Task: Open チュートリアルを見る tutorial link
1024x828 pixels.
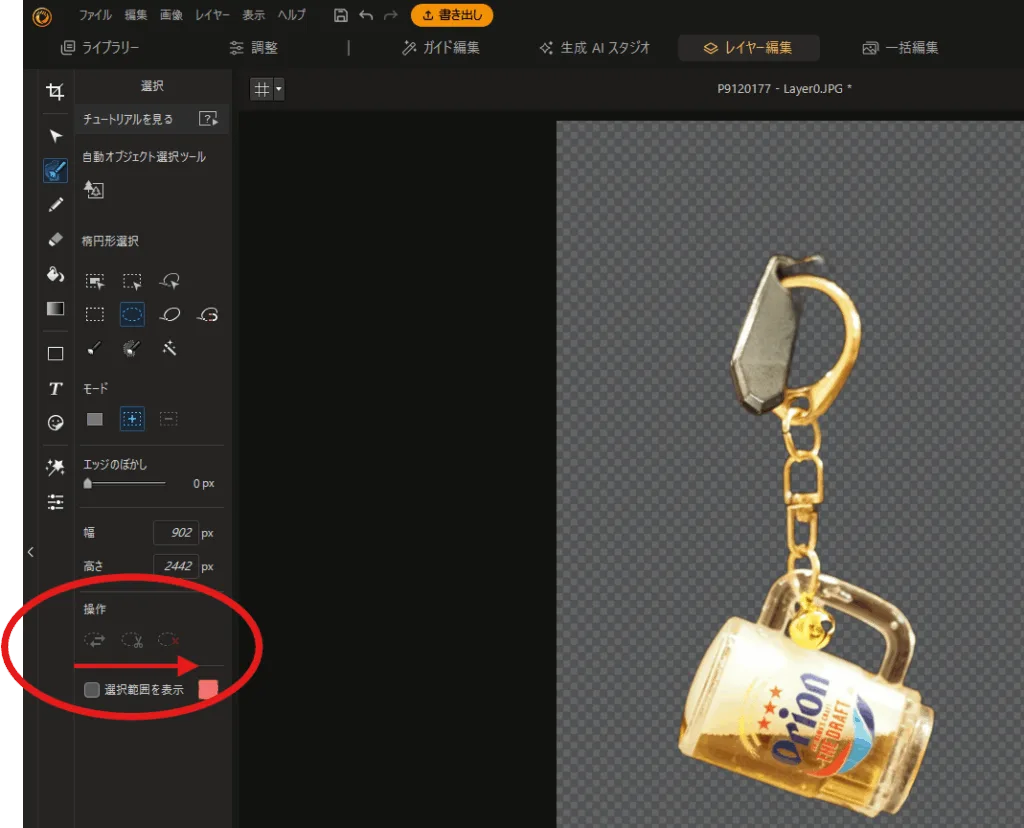Action: [x=151, y=119]
